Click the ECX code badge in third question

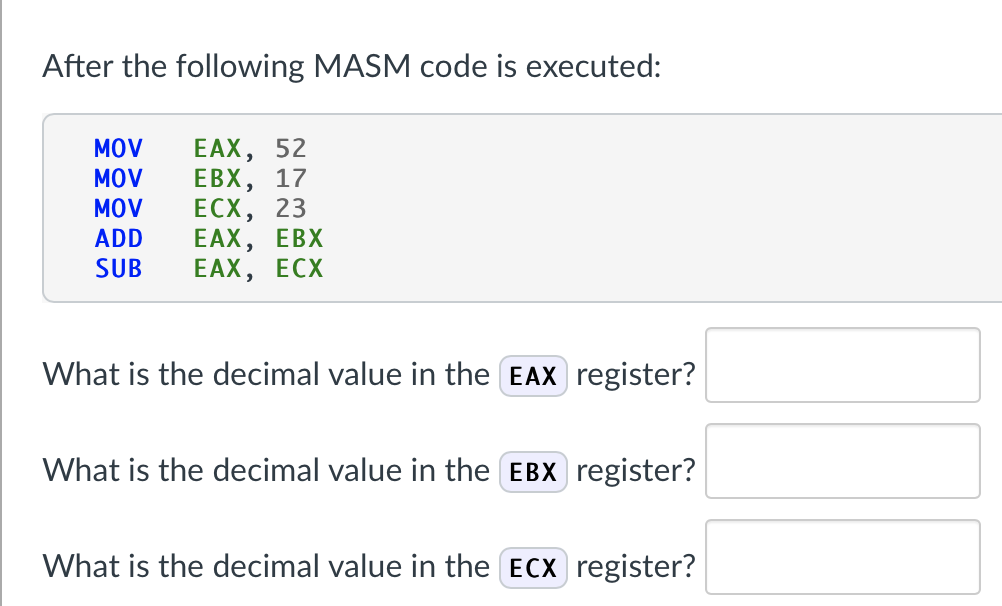(532, 568)
